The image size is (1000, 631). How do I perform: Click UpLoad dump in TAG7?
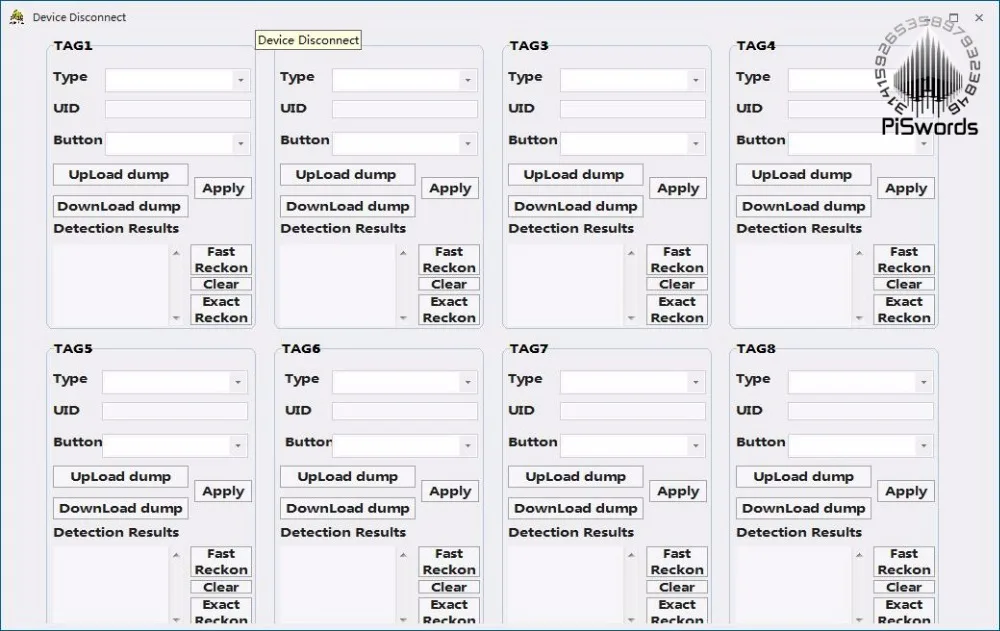tap(575, 477)
